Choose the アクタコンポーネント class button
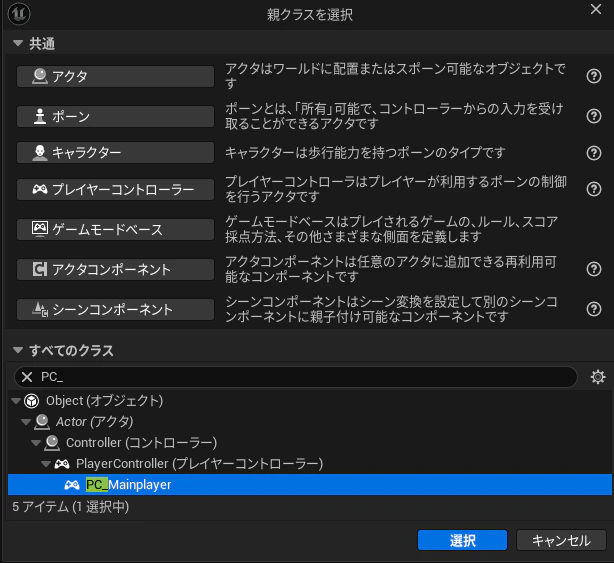Screen dimensions: 614x563 coord(116,269)
